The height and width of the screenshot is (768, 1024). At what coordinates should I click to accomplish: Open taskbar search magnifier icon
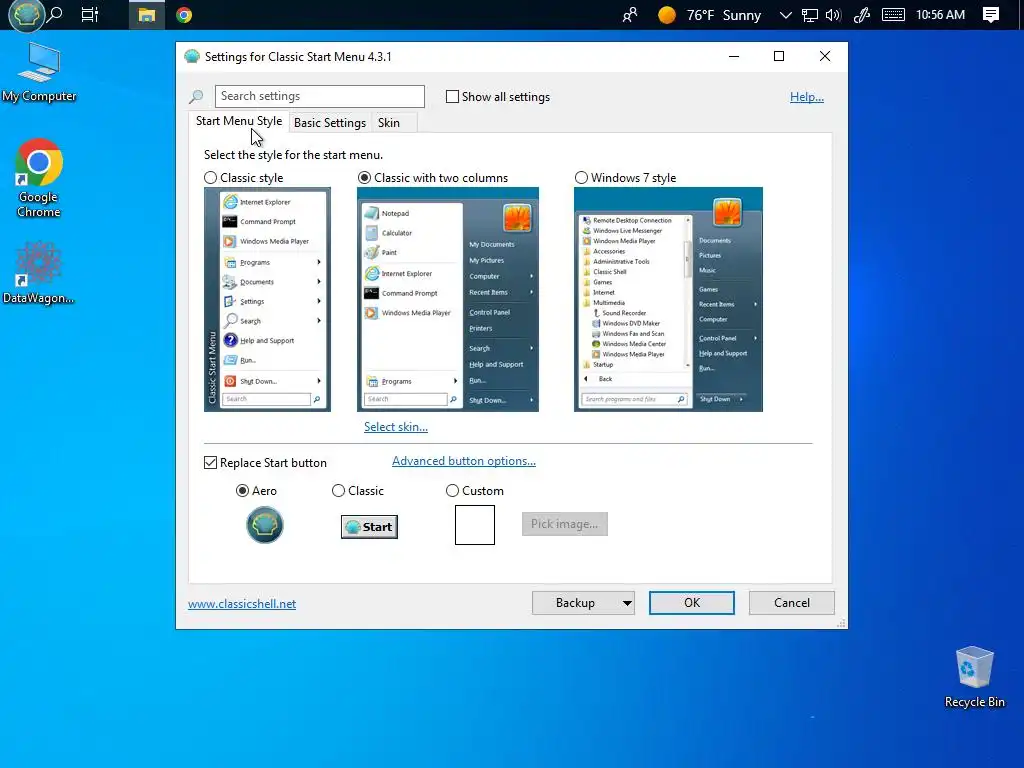pos(56,14)
